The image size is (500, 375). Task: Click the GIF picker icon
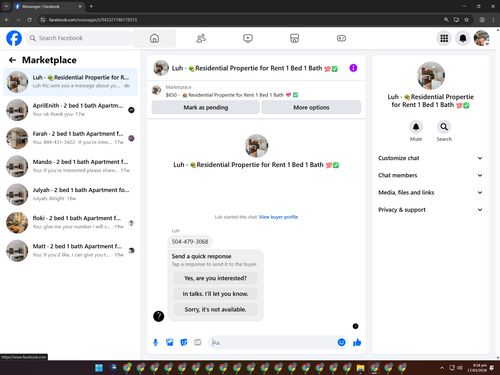[x=198, y=342]
